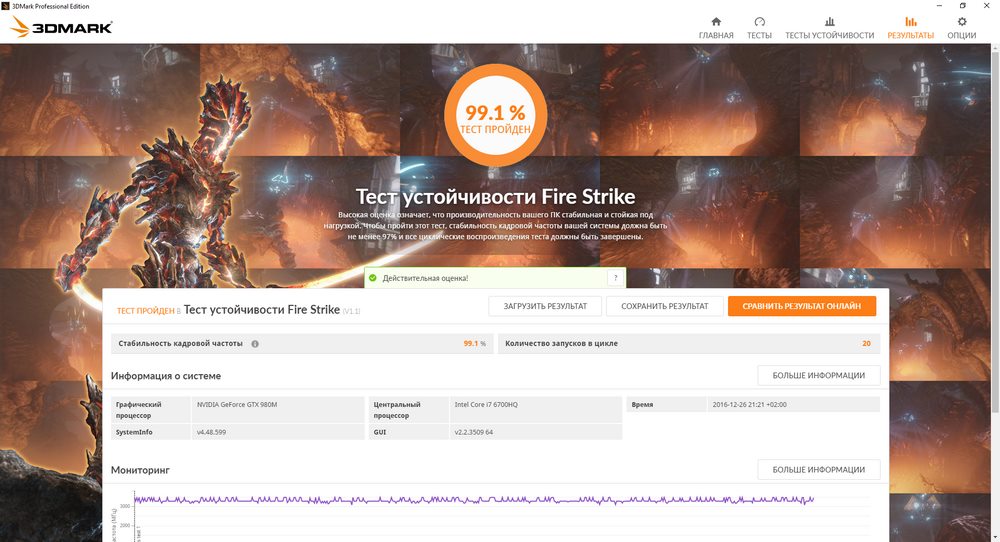Image resolution: width=1000 pixels, height=542 pixels.
Task: Click the Сохранить результат button
Action: pyautogui.click(x=665, y=306)
